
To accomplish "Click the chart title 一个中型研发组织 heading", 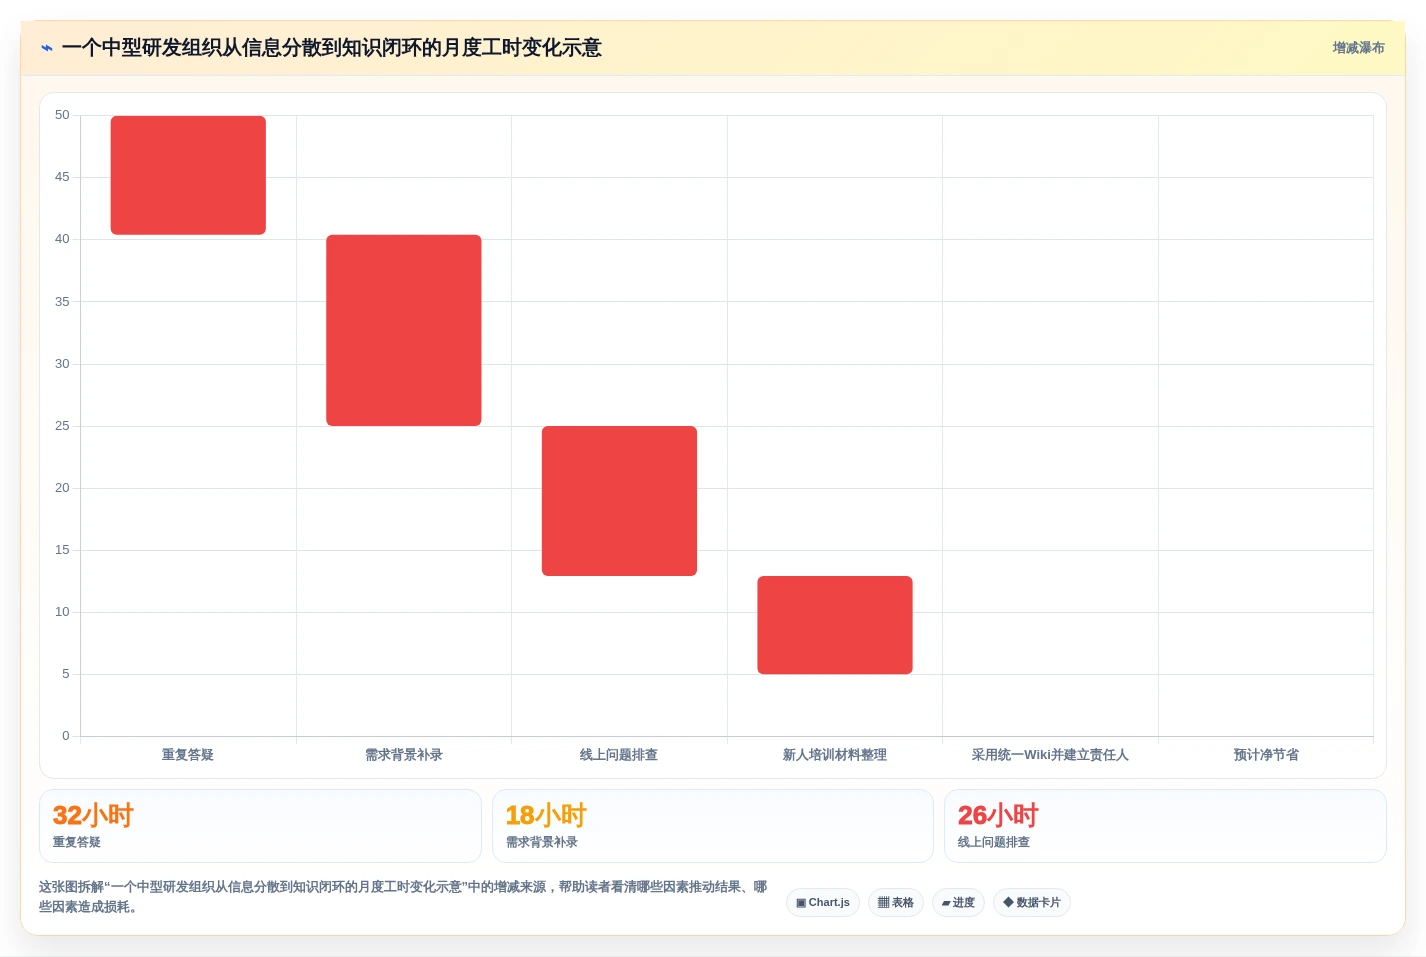I will pyautogui.click(x=331, y=48).
